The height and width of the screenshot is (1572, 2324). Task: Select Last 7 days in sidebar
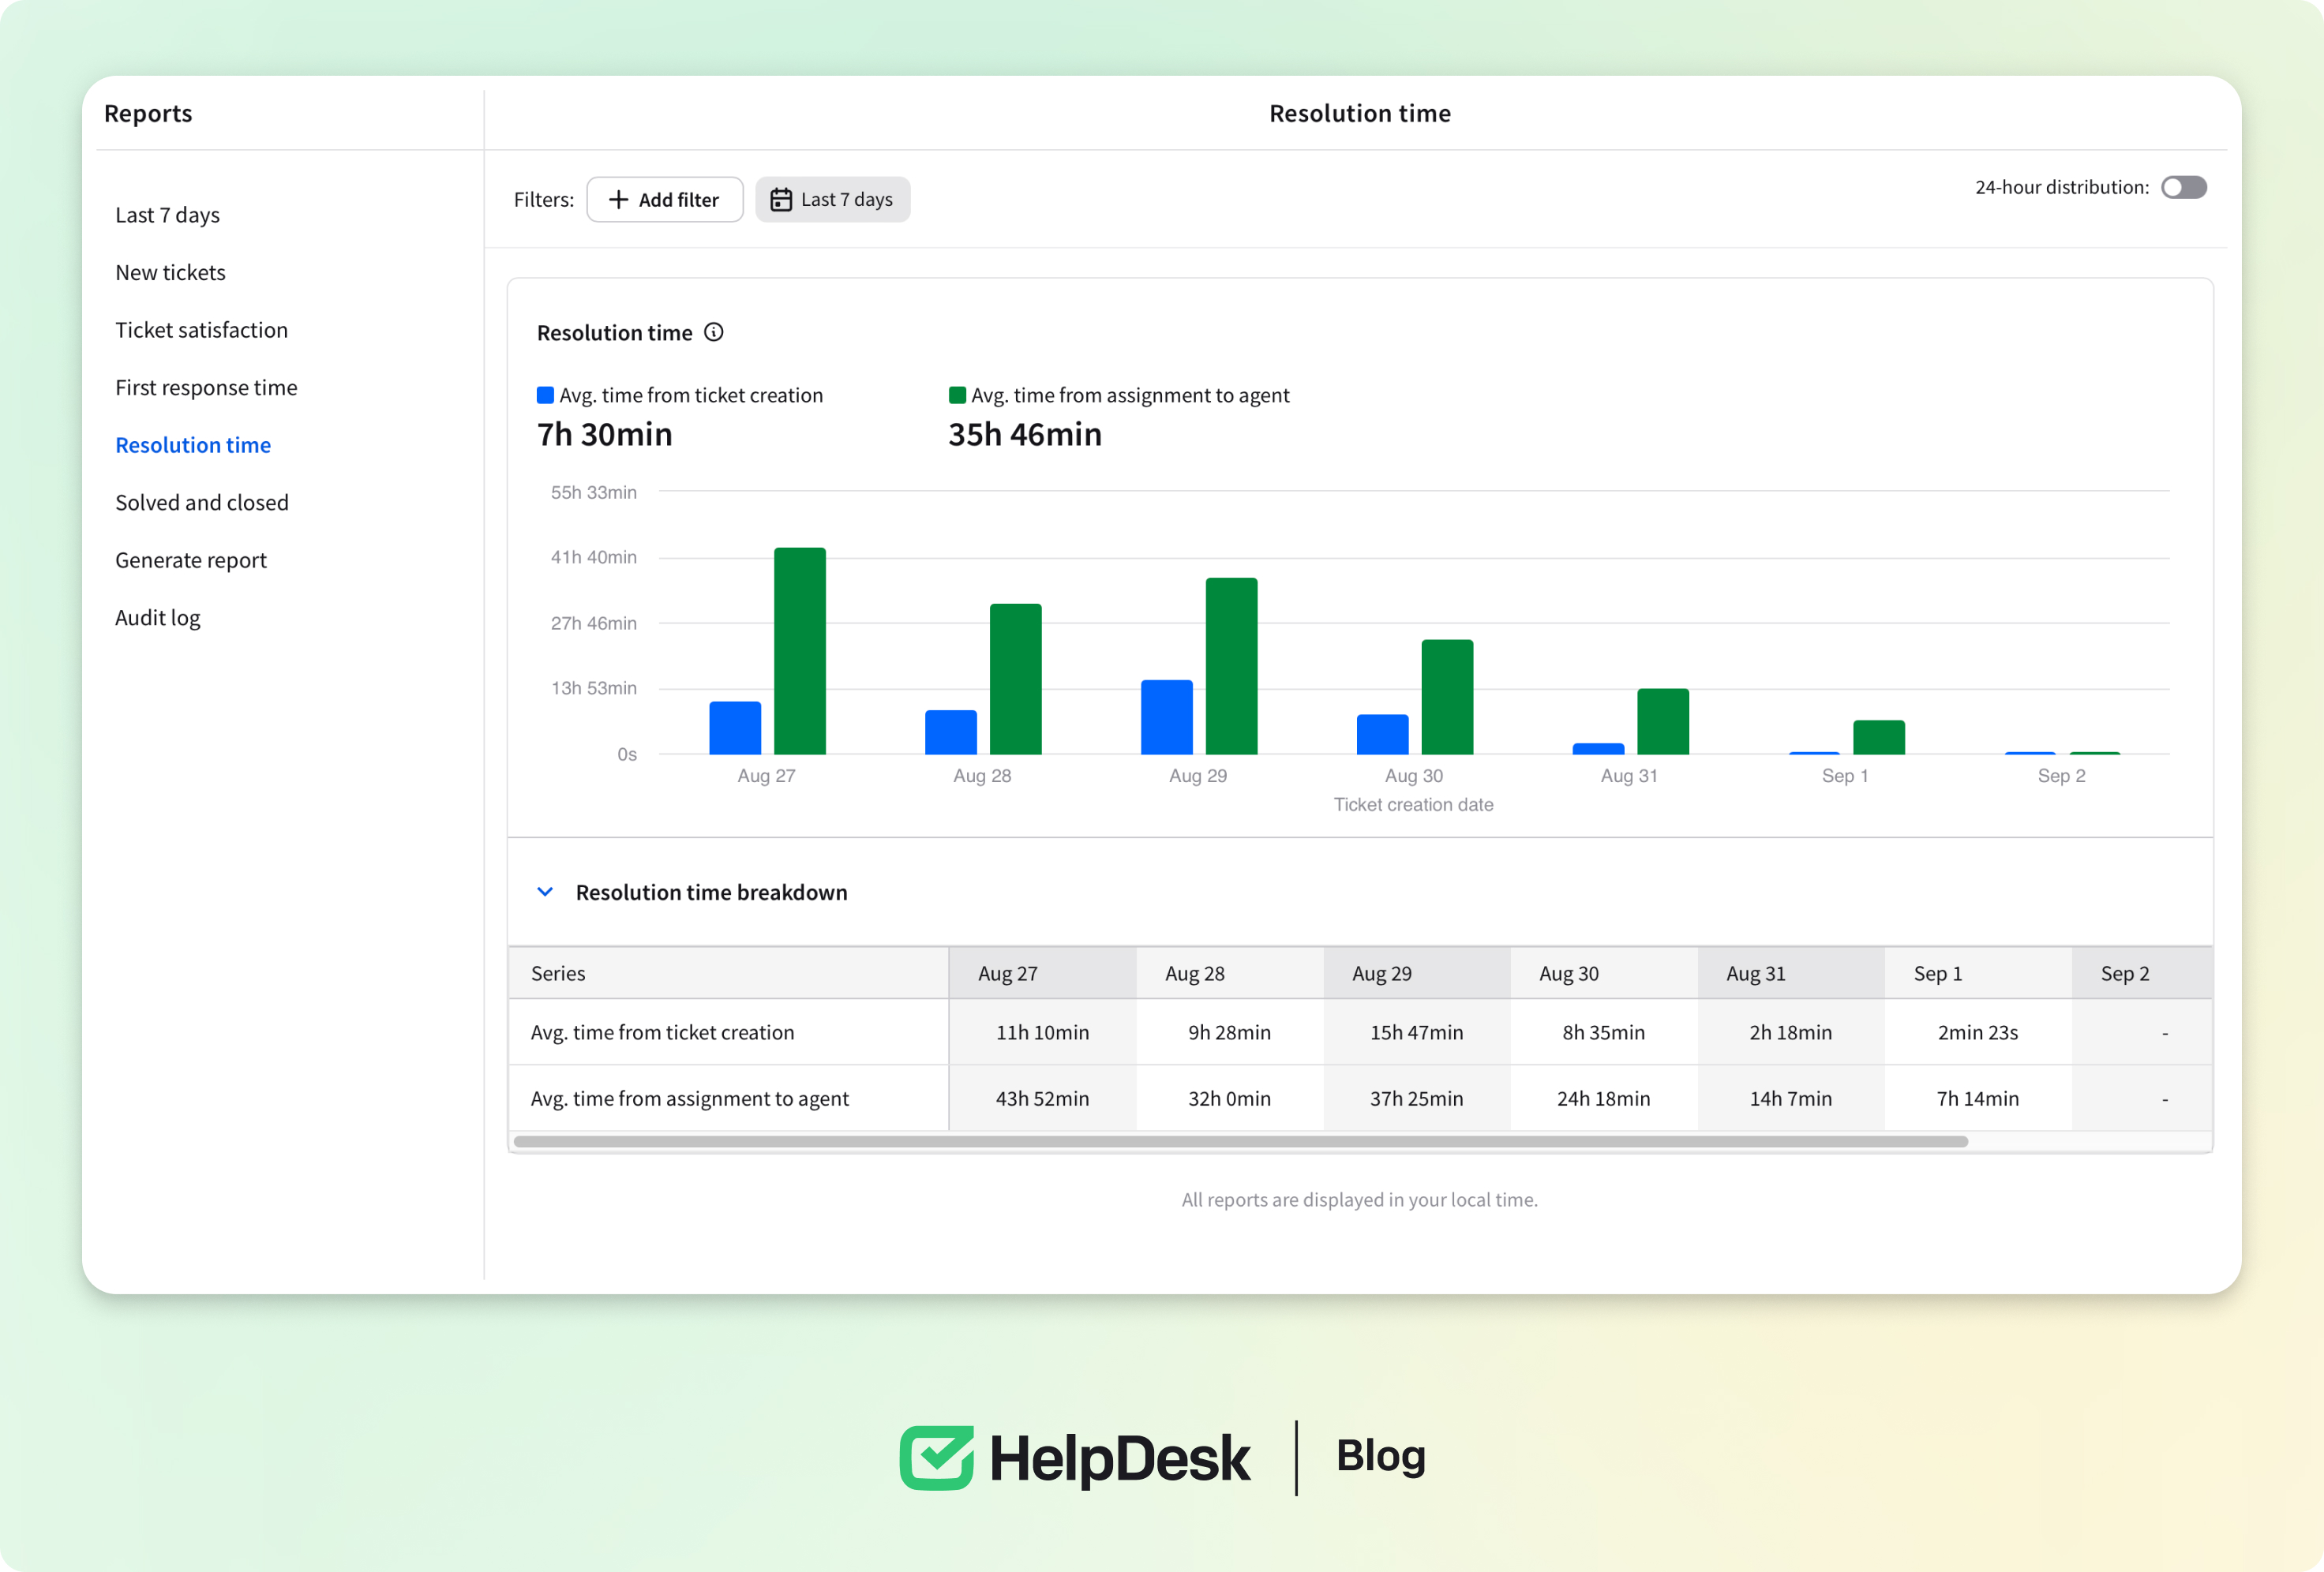[x=167, y=215]
